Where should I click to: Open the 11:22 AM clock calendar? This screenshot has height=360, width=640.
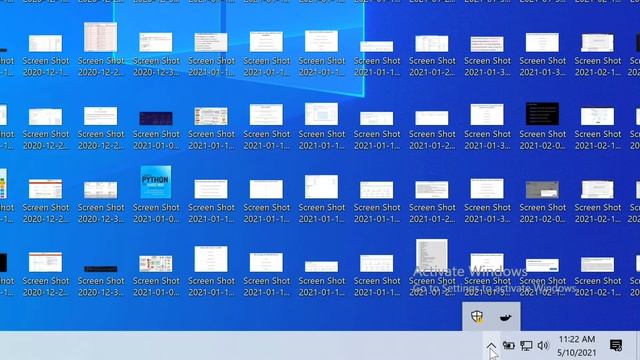click(x=577, y=346)
